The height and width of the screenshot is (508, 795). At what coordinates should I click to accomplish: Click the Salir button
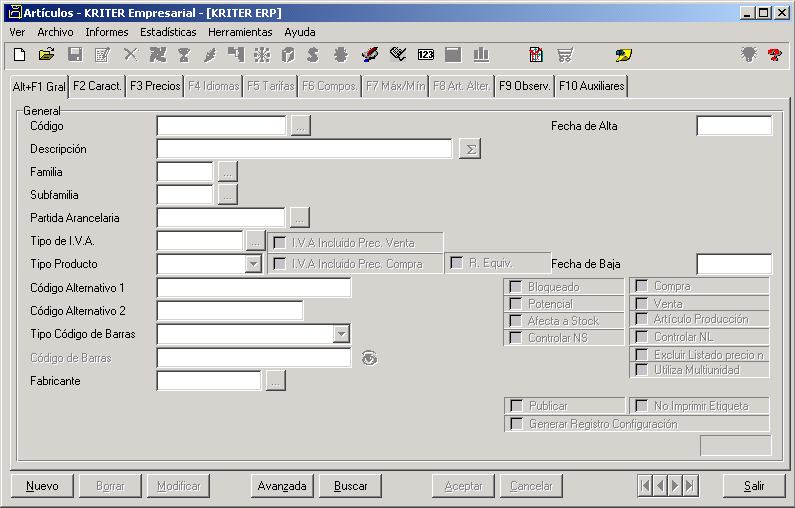coord(754,486)
